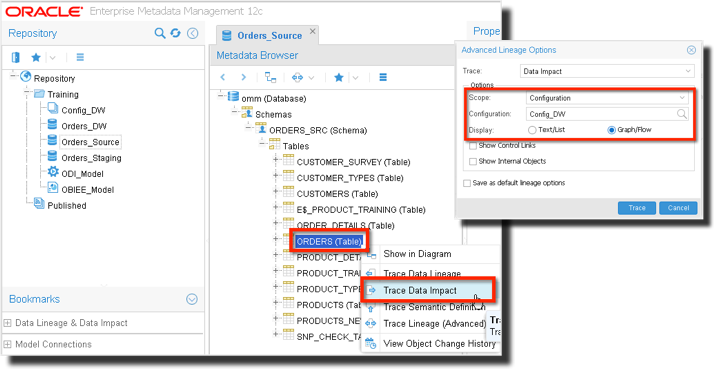This screenshot has height=369, width=714.
Task: Select the Repository root node
Action: click(54, 78)
